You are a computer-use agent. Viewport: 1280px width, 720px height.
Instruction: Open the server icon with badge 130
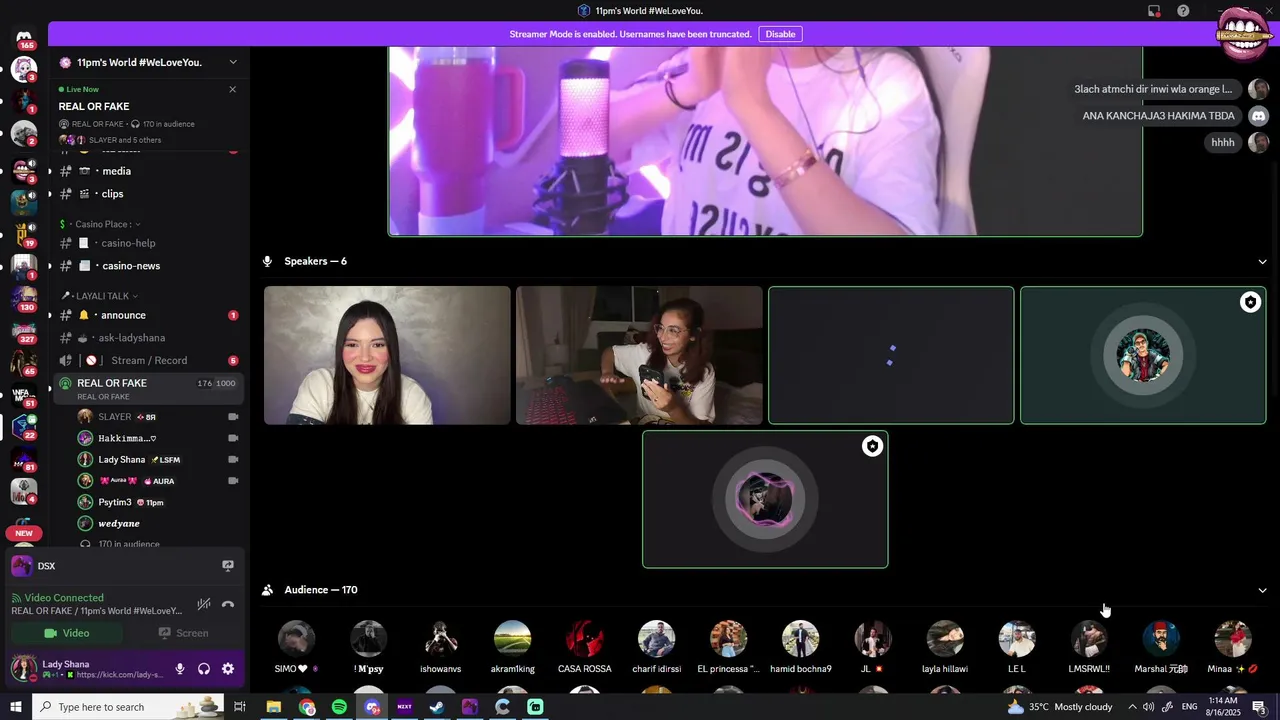click(24, 299)
